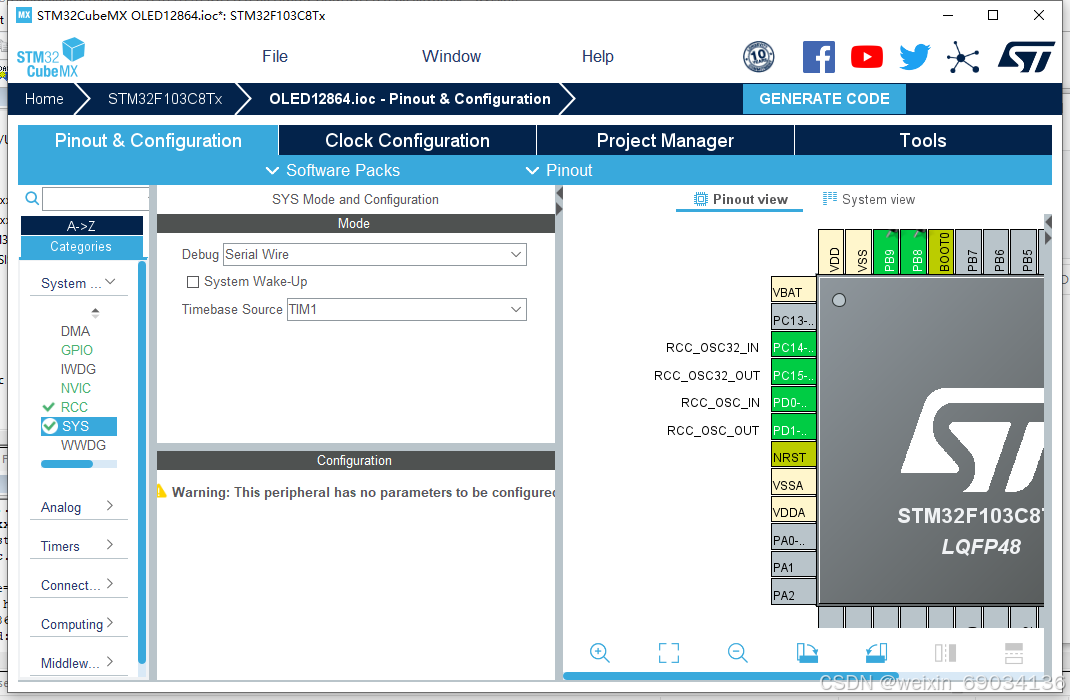The width and height of the screenshot is (1070, 700).
Task: Fit chip pinout to view
Action: click(x=669, y=652)
